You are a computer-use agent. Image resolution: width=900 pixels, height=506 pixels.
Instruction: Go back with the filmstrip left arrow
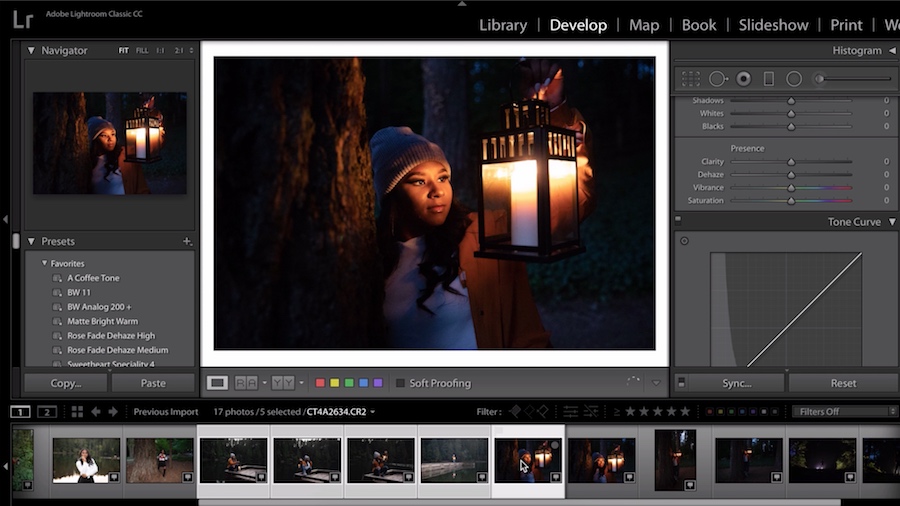coord(96,411)
